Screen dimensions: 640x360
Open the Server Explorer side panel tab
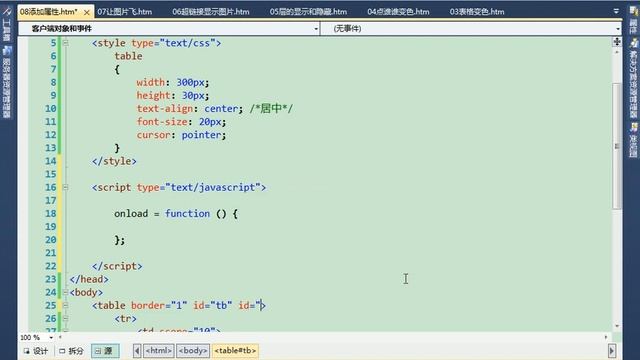tap(7, 82)
